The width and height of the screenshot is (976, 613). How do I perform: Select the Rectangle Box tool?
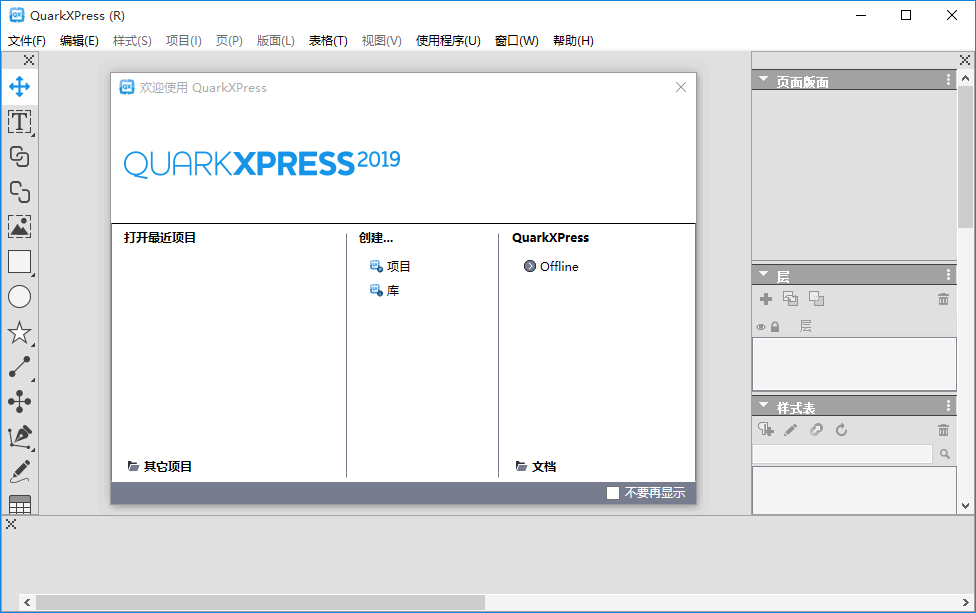(x=19, y=262)
